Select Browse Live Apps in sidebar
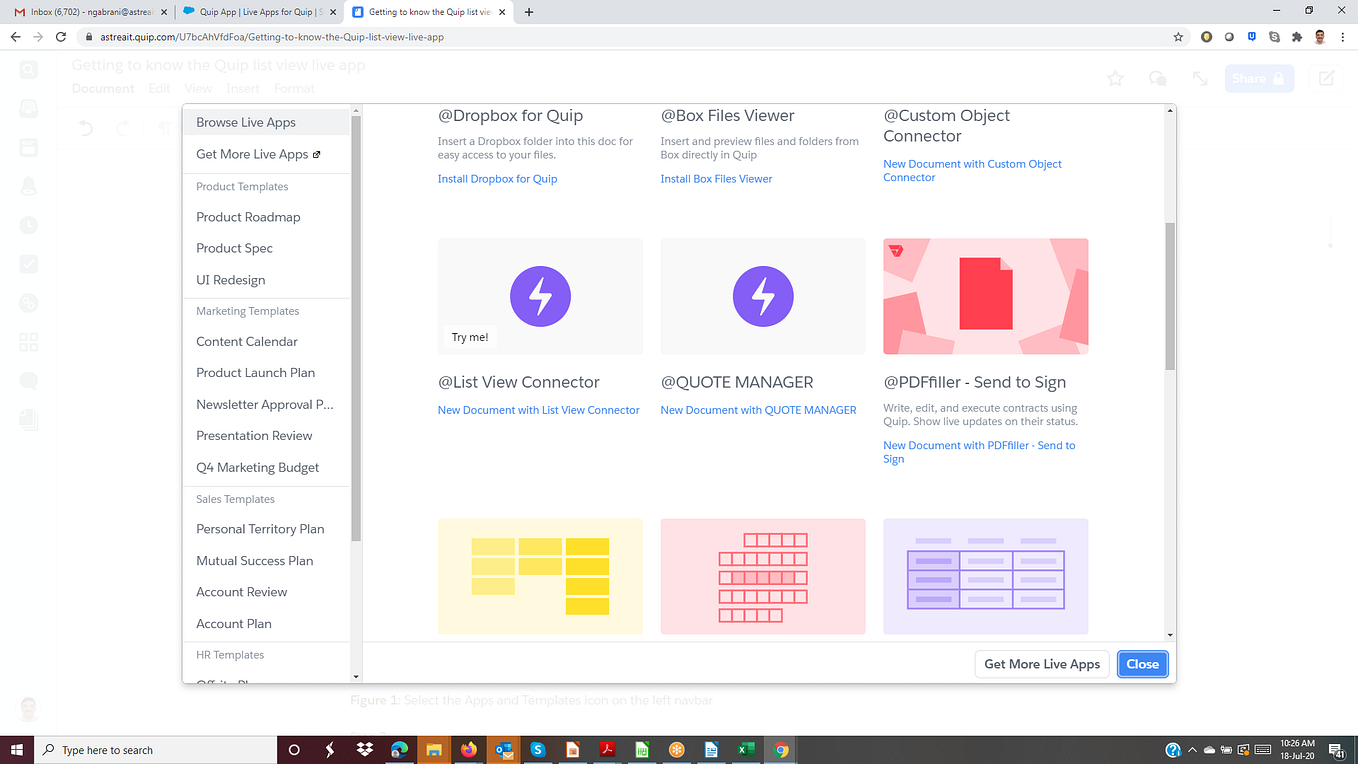The height and width of the screenshot is (764, 1358). point(266,122)
